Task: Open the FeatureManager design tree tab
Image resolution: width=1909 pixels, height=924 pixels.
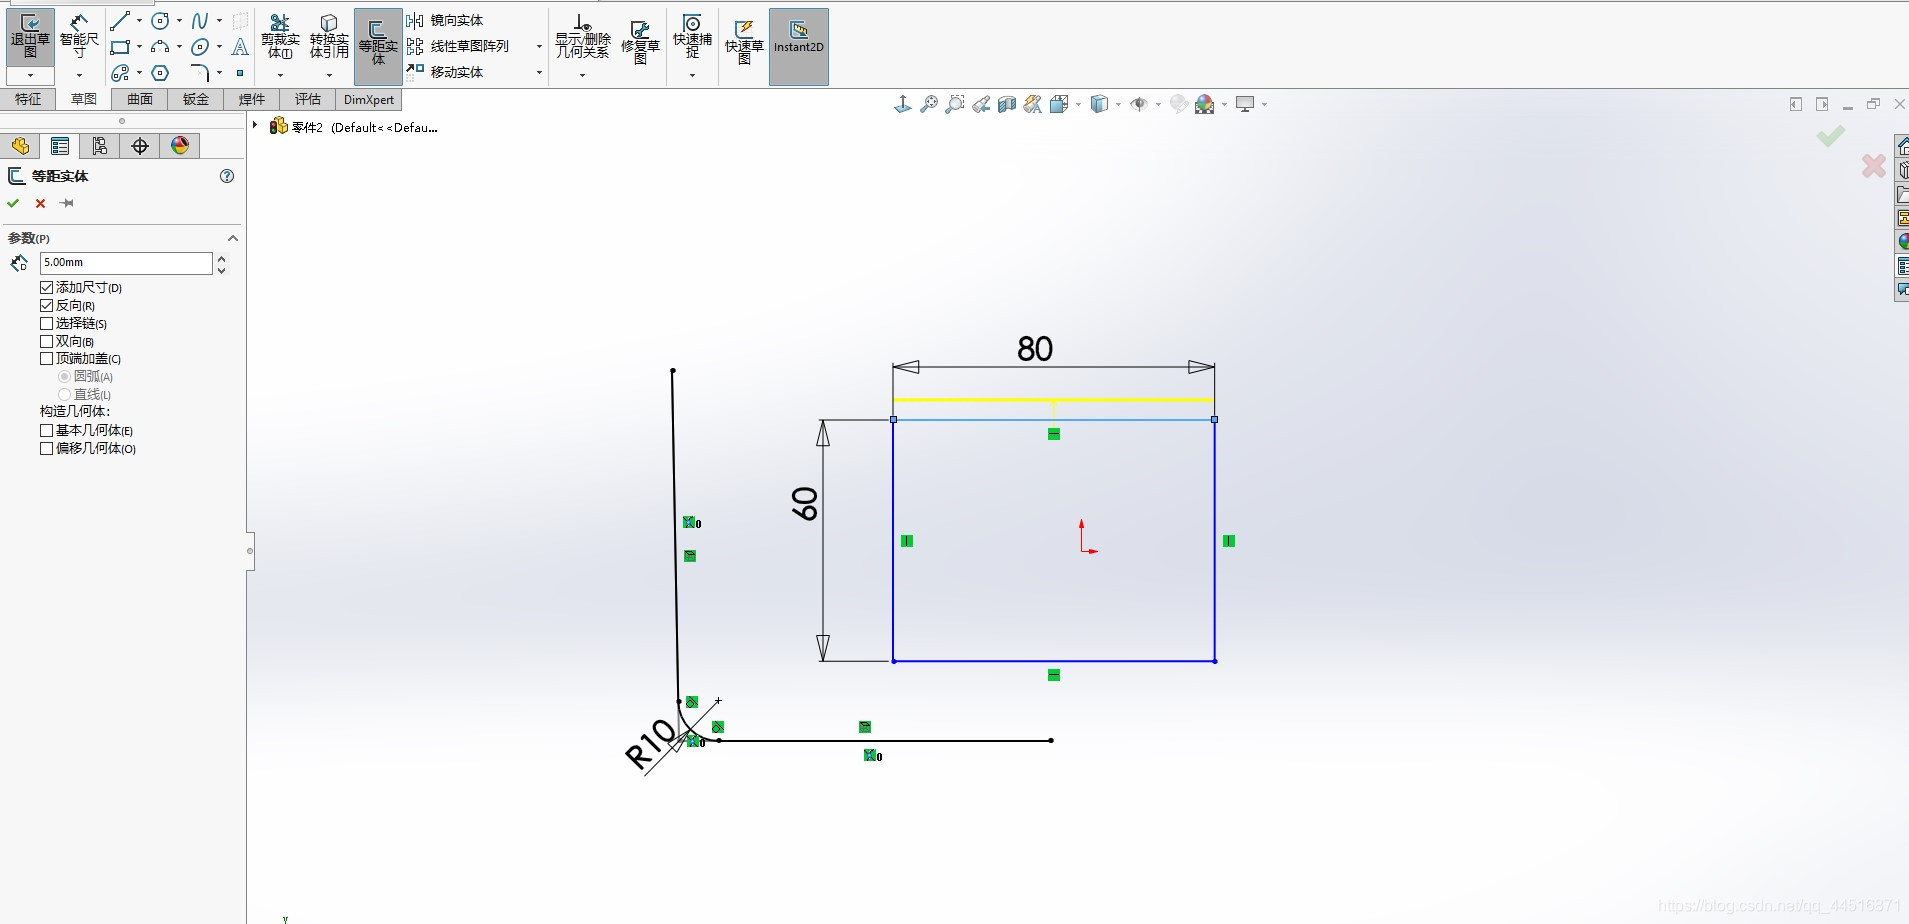Action: [x=20, y=146]
